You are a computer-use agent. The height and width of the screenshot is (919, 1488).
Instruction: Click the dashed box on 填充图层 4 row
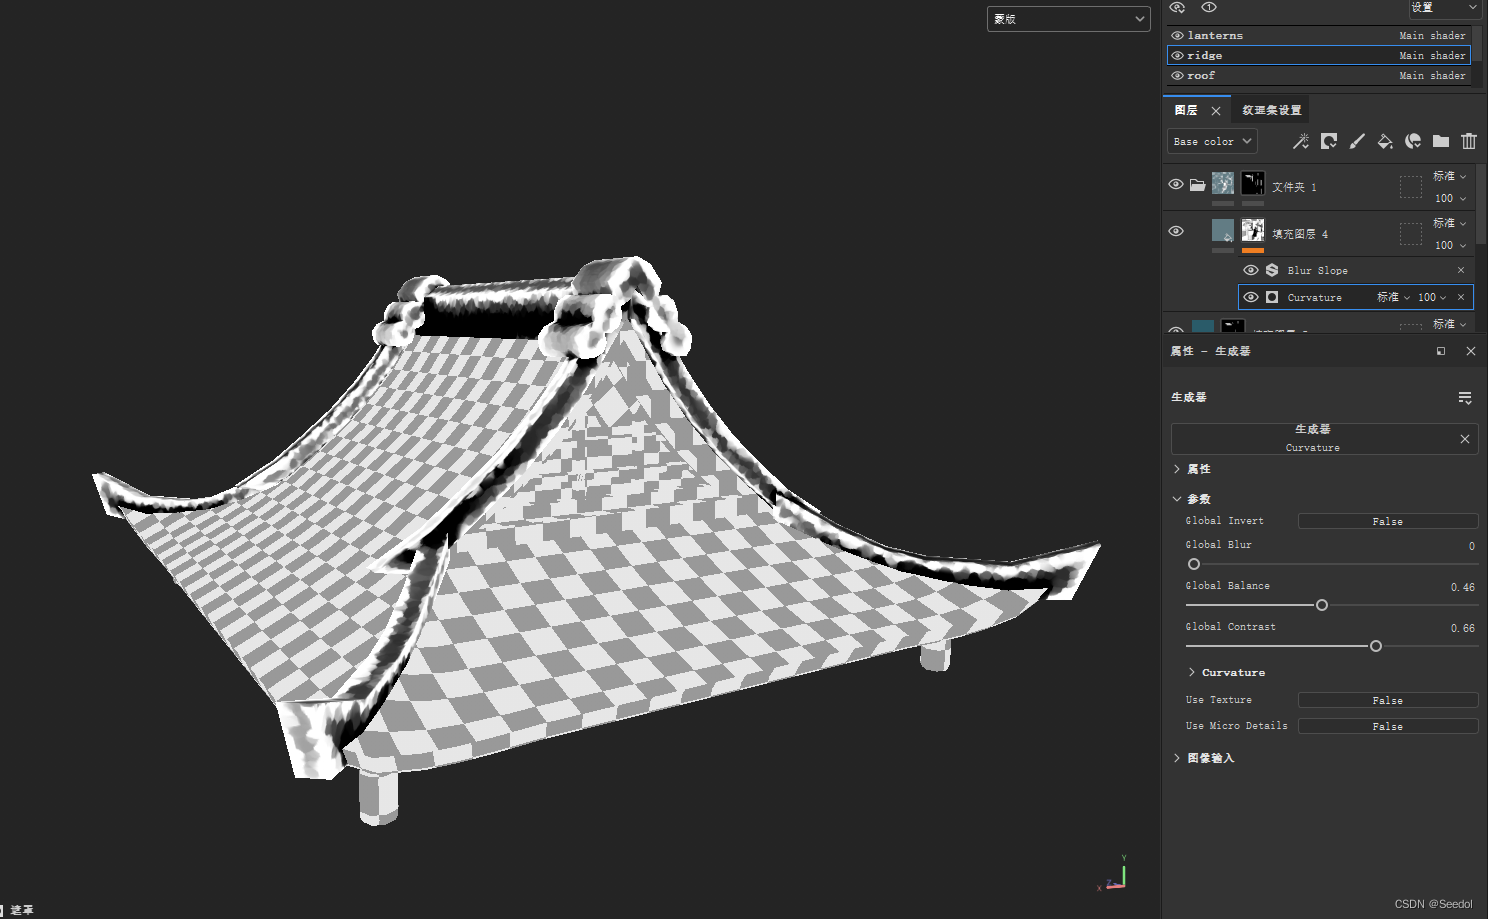coord(1411,234)
